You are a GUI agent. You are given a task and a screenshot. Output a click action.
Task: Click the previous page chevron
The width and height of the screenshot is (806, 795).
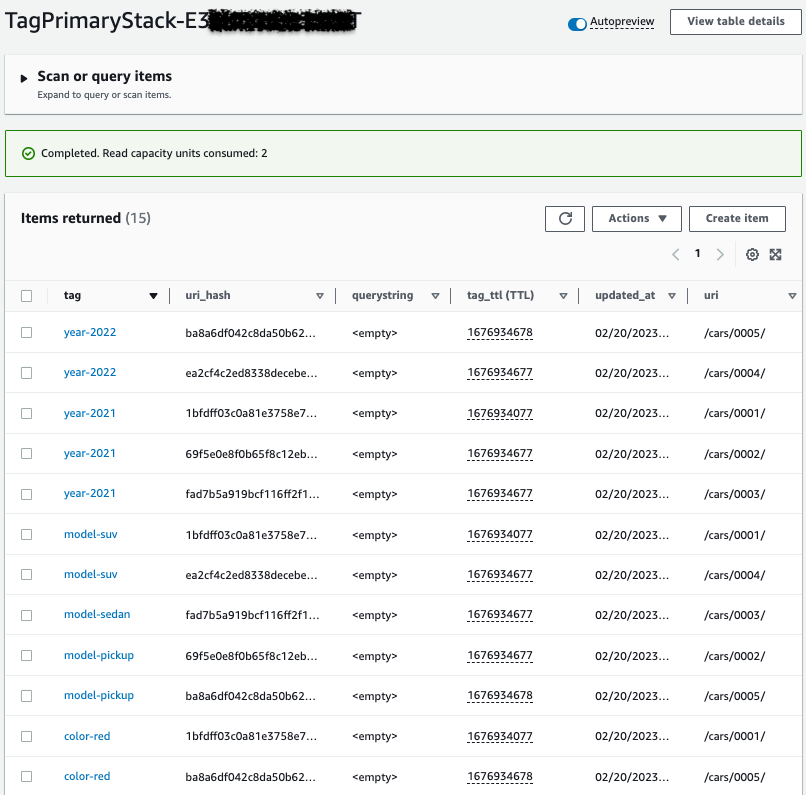[675, 255]
